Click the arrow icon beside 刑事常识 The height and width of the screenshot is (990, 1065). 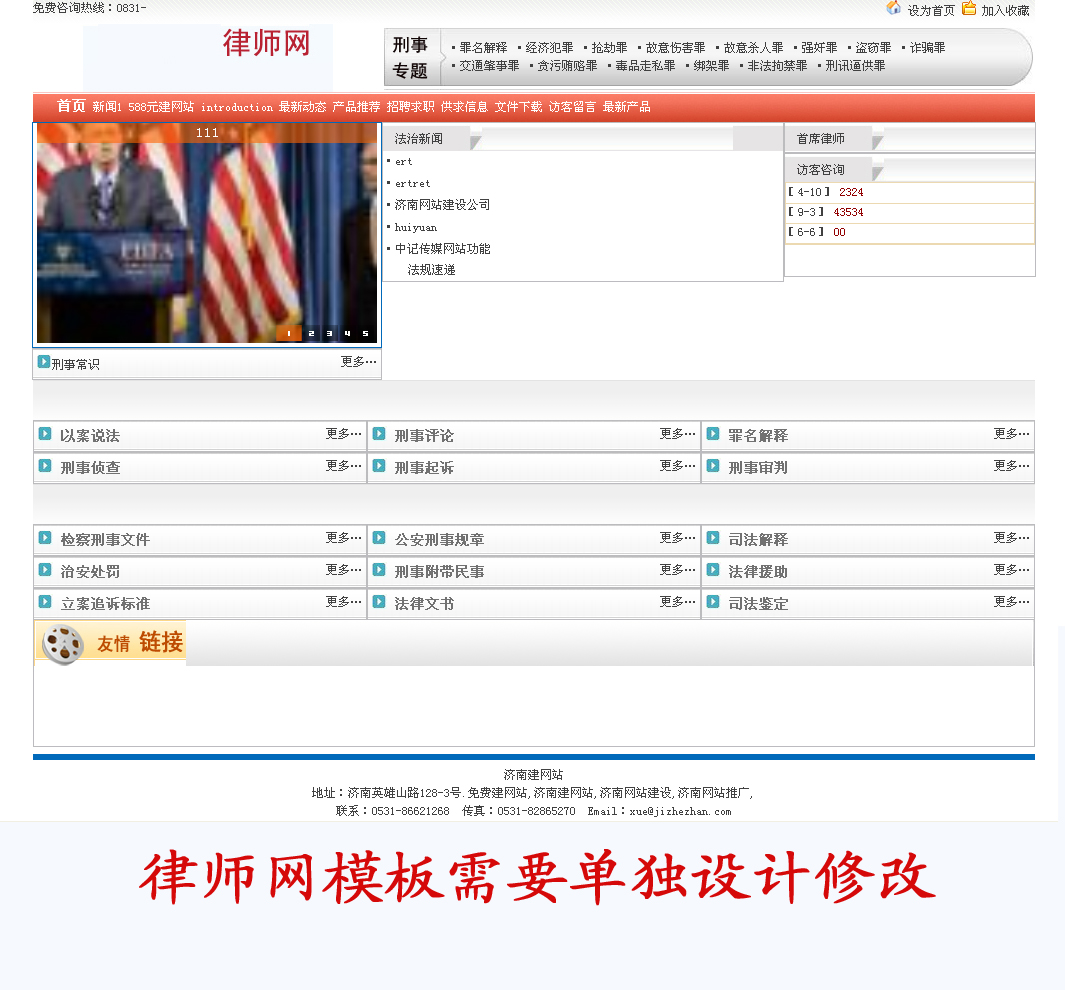point(44,362)
